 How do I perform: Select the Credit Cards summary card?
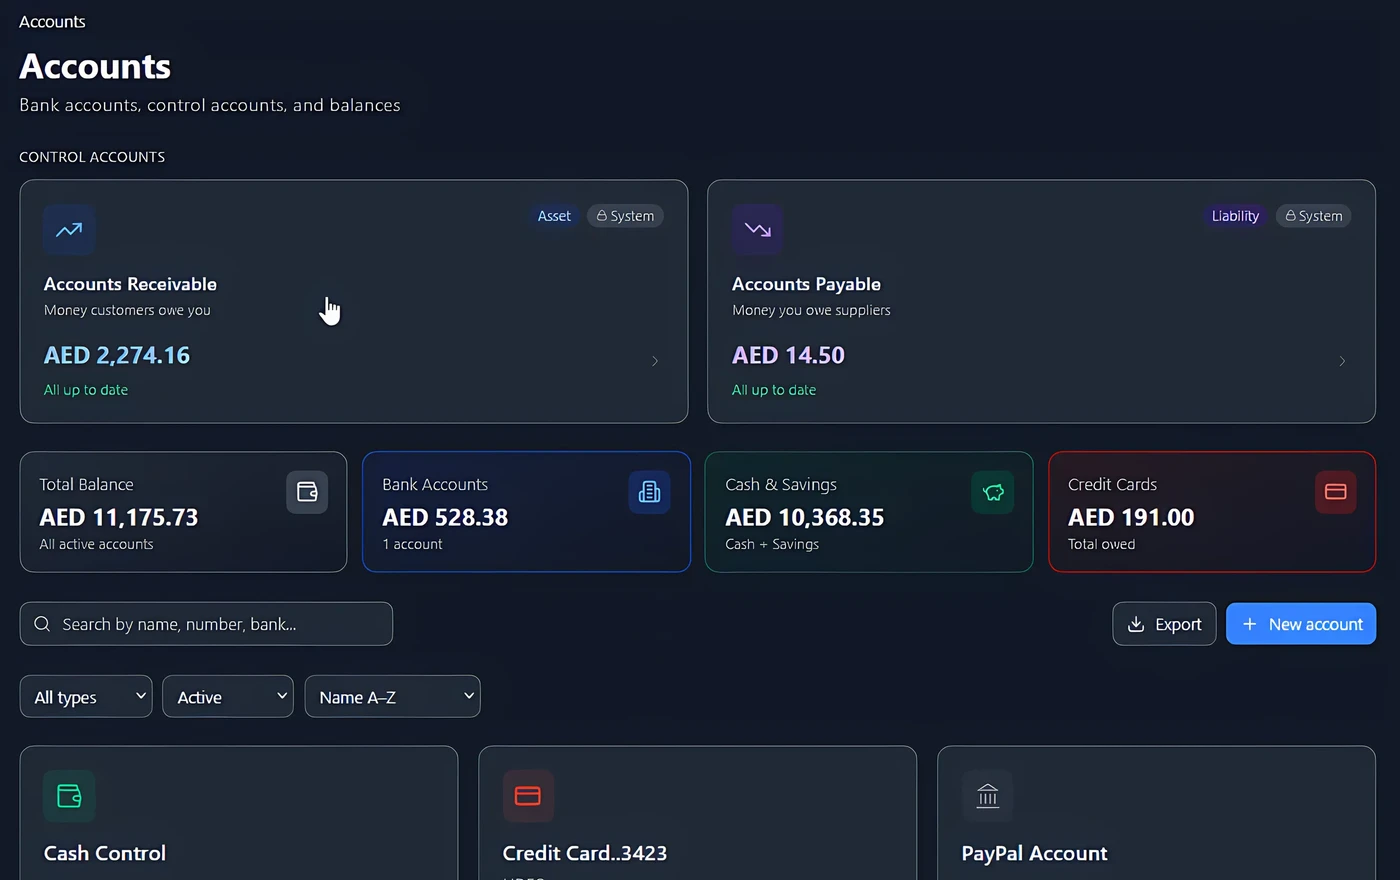(x=1212, y=512)
